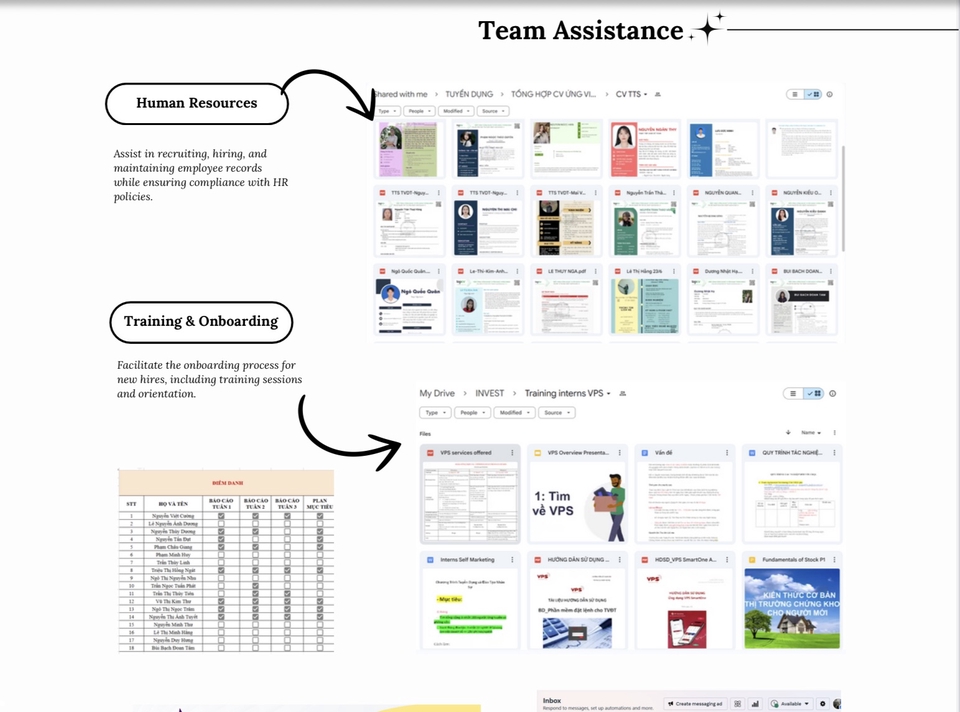The width and height of the screenshot is (960, 712).
Task: Click the CV folder vertical scrollbar
Action: [842, 200]
